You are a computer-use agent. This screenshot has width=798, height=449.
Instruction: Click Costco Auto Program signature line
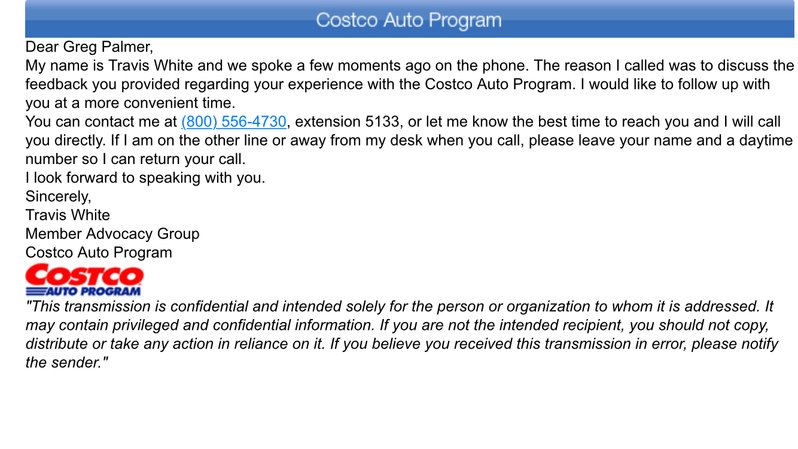pyautogui.click(x=99, y=252)
